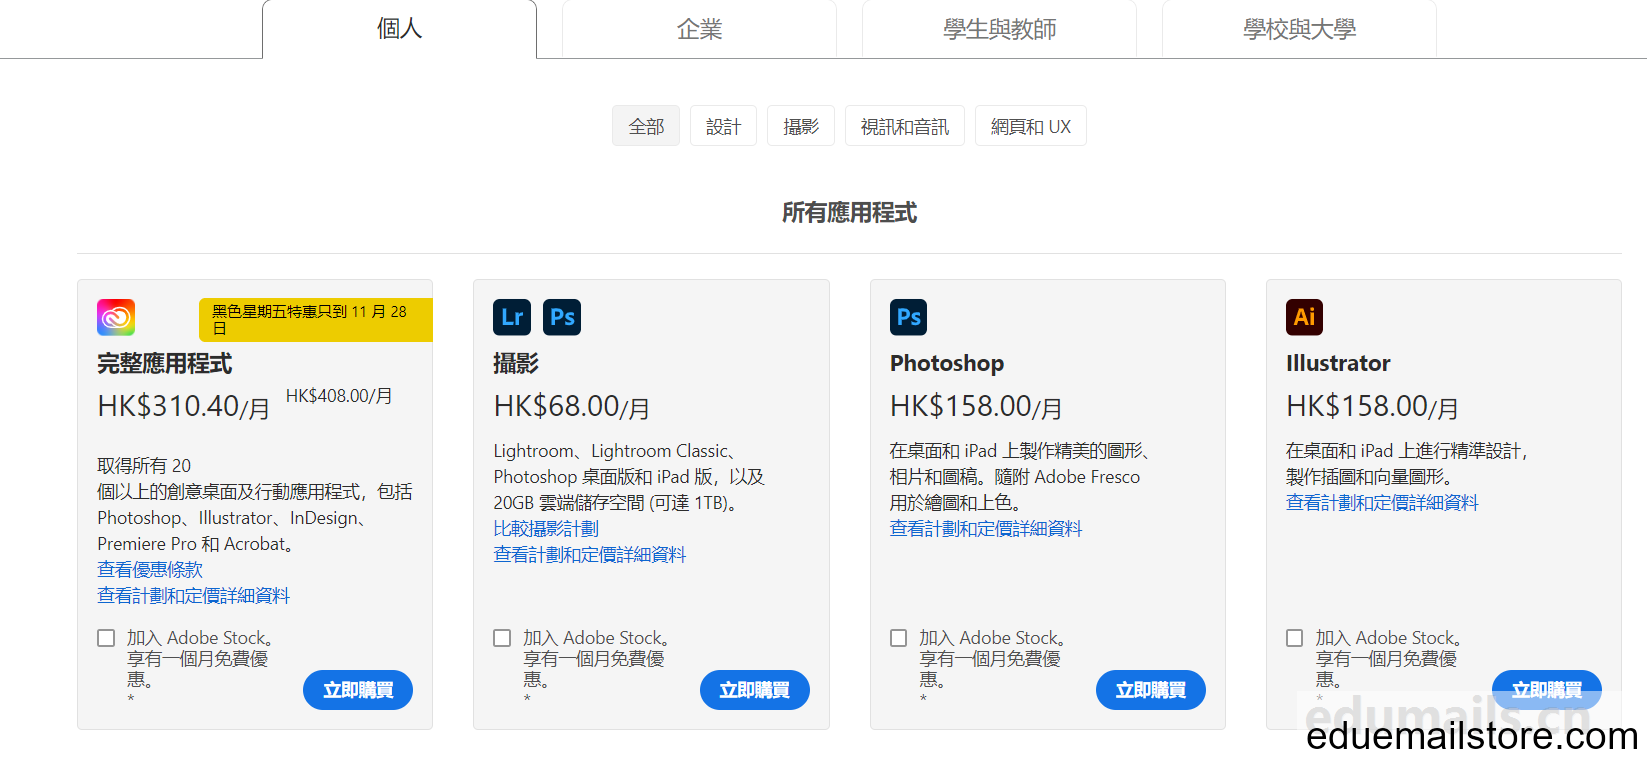Filter apps by 視訊和音訊
Viewport: 1647px width, 763px height.
[905, 126]
